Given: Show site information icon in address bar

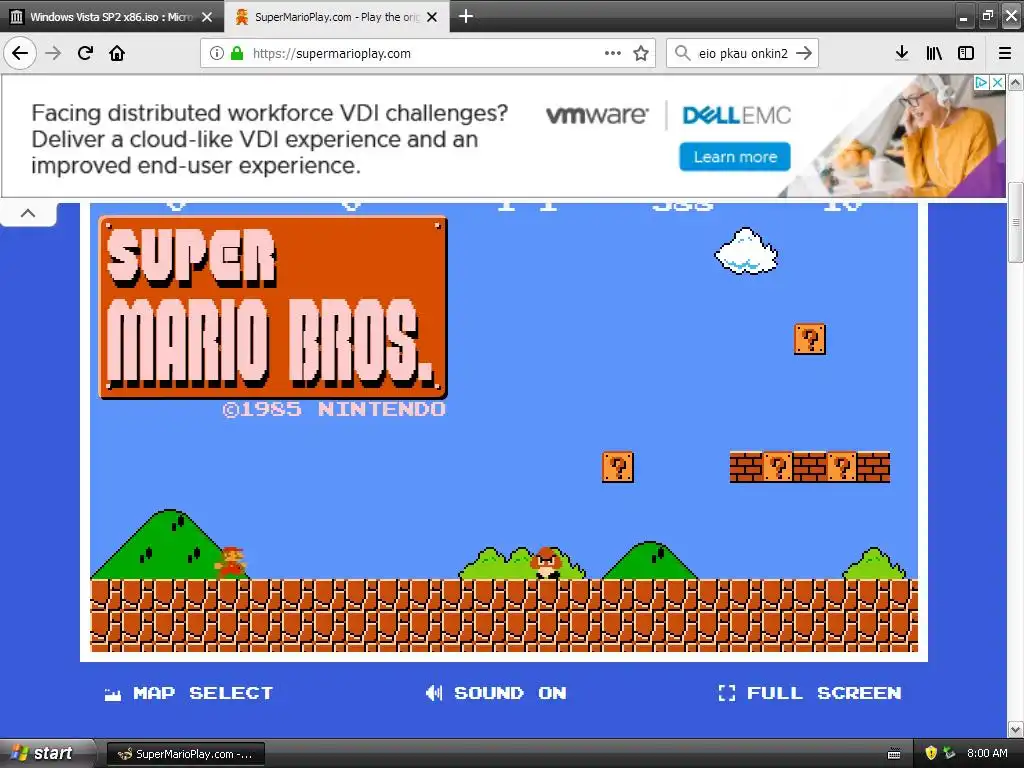Looking at the screenshot, I should tap(217, 53).
